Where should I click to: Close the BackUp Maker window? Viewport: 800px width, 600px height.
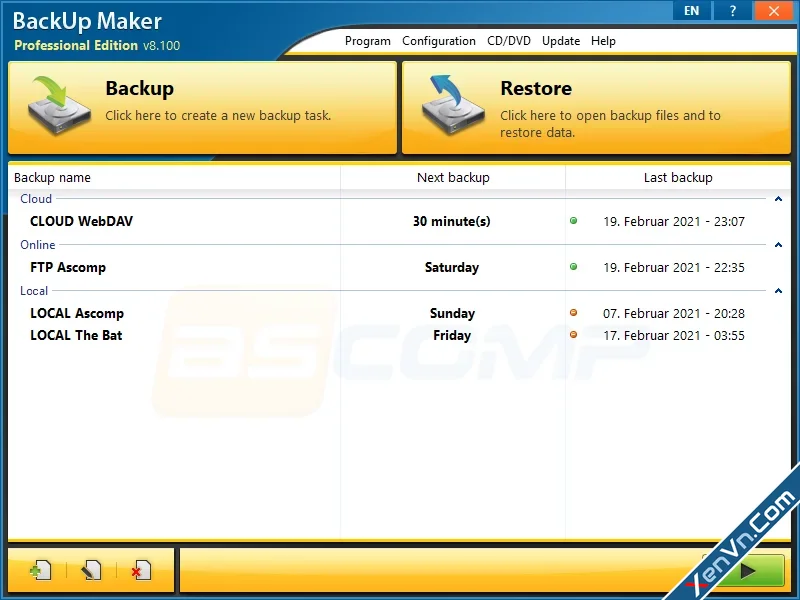coord(773,11)
